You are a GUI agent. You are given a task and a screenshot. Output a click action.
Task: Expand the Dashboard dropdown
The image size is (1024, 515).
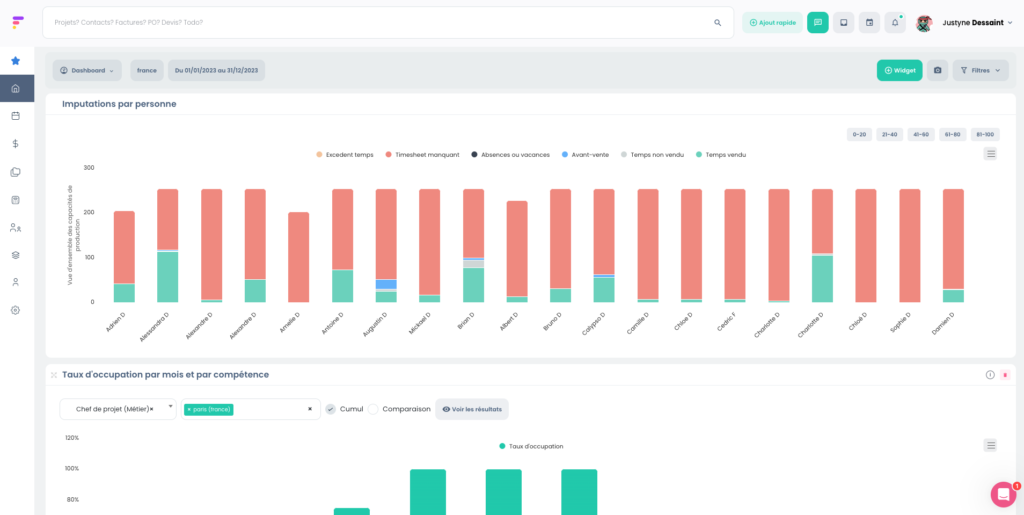(87, 70)
